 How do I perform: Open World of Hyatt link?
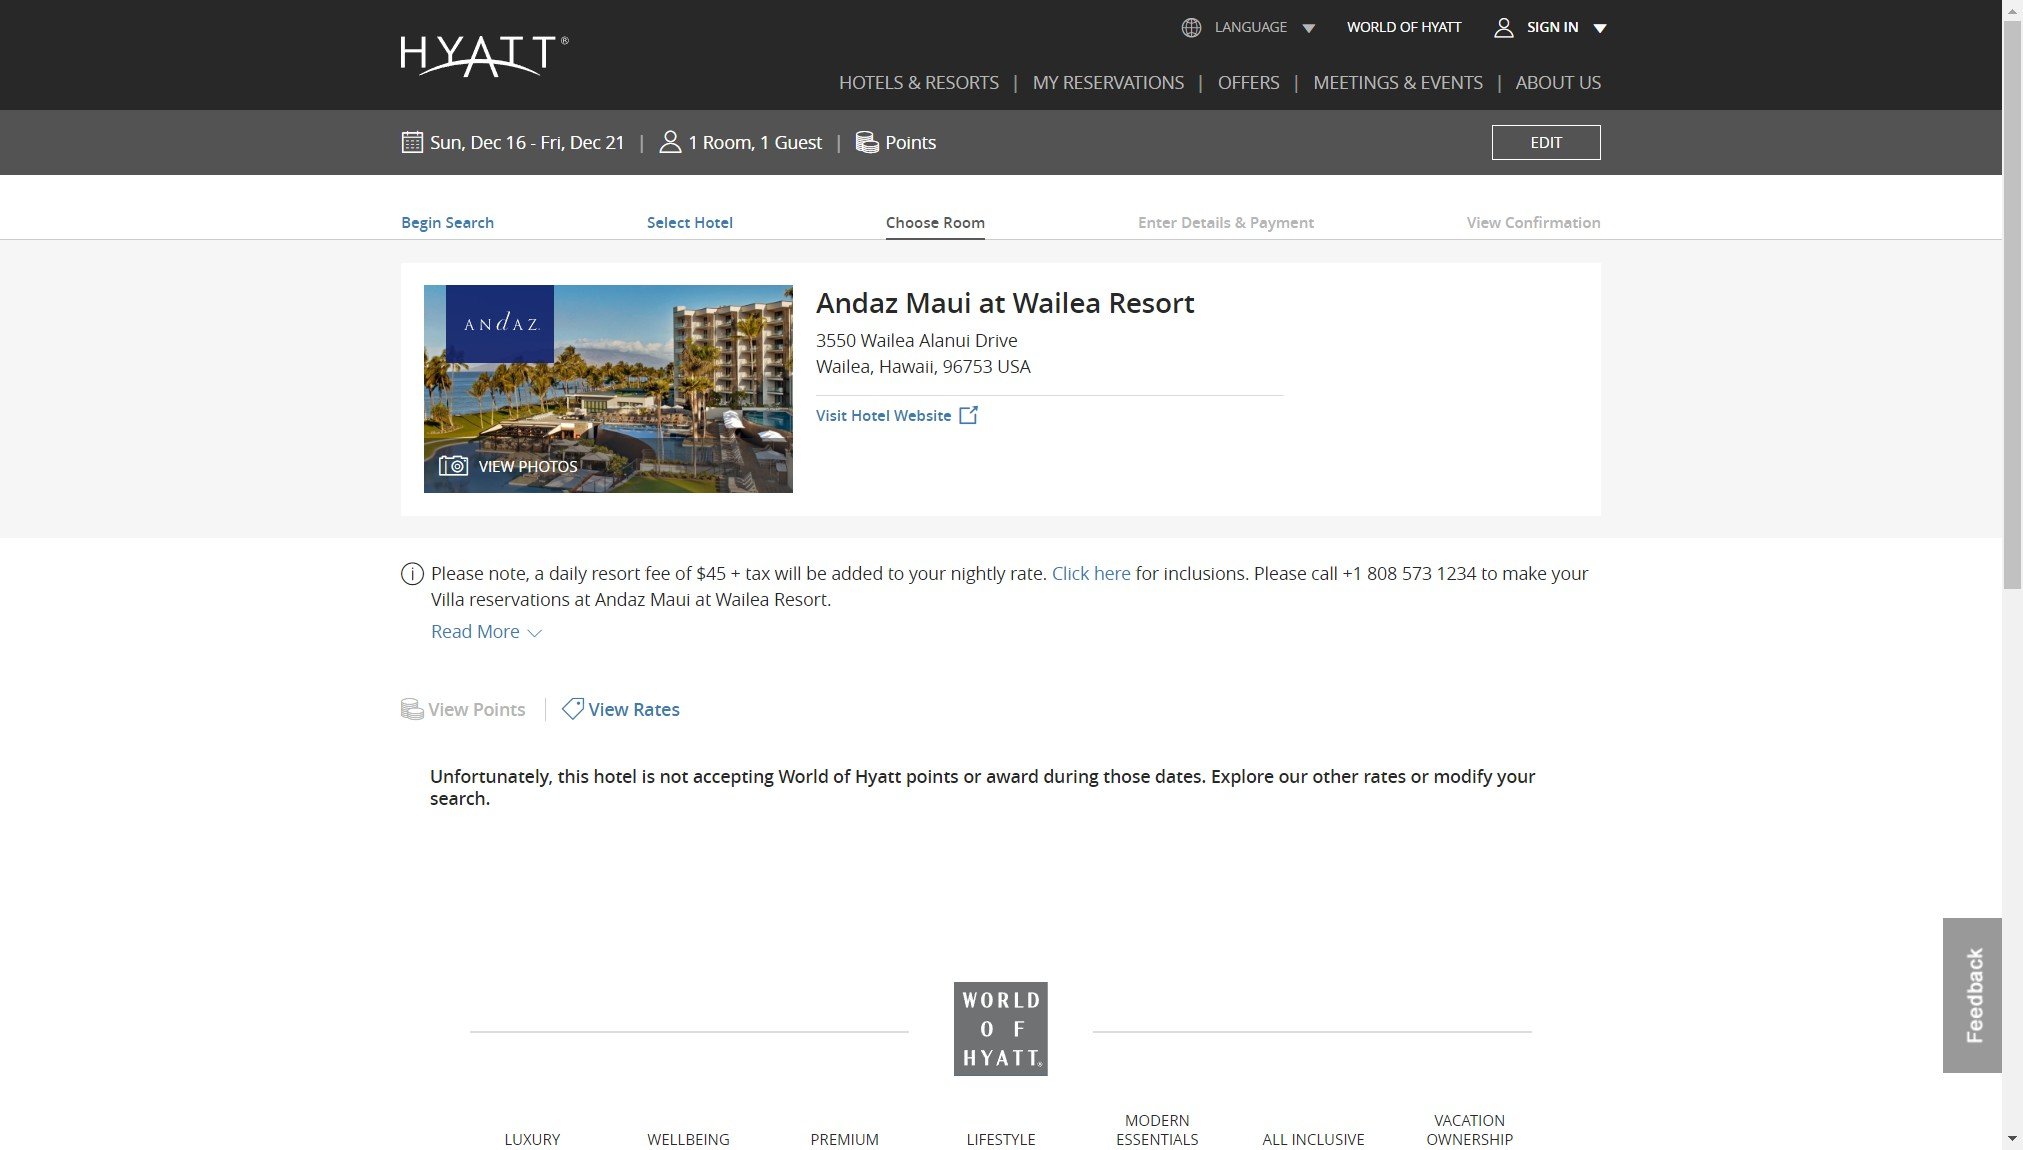(1403, 27)
